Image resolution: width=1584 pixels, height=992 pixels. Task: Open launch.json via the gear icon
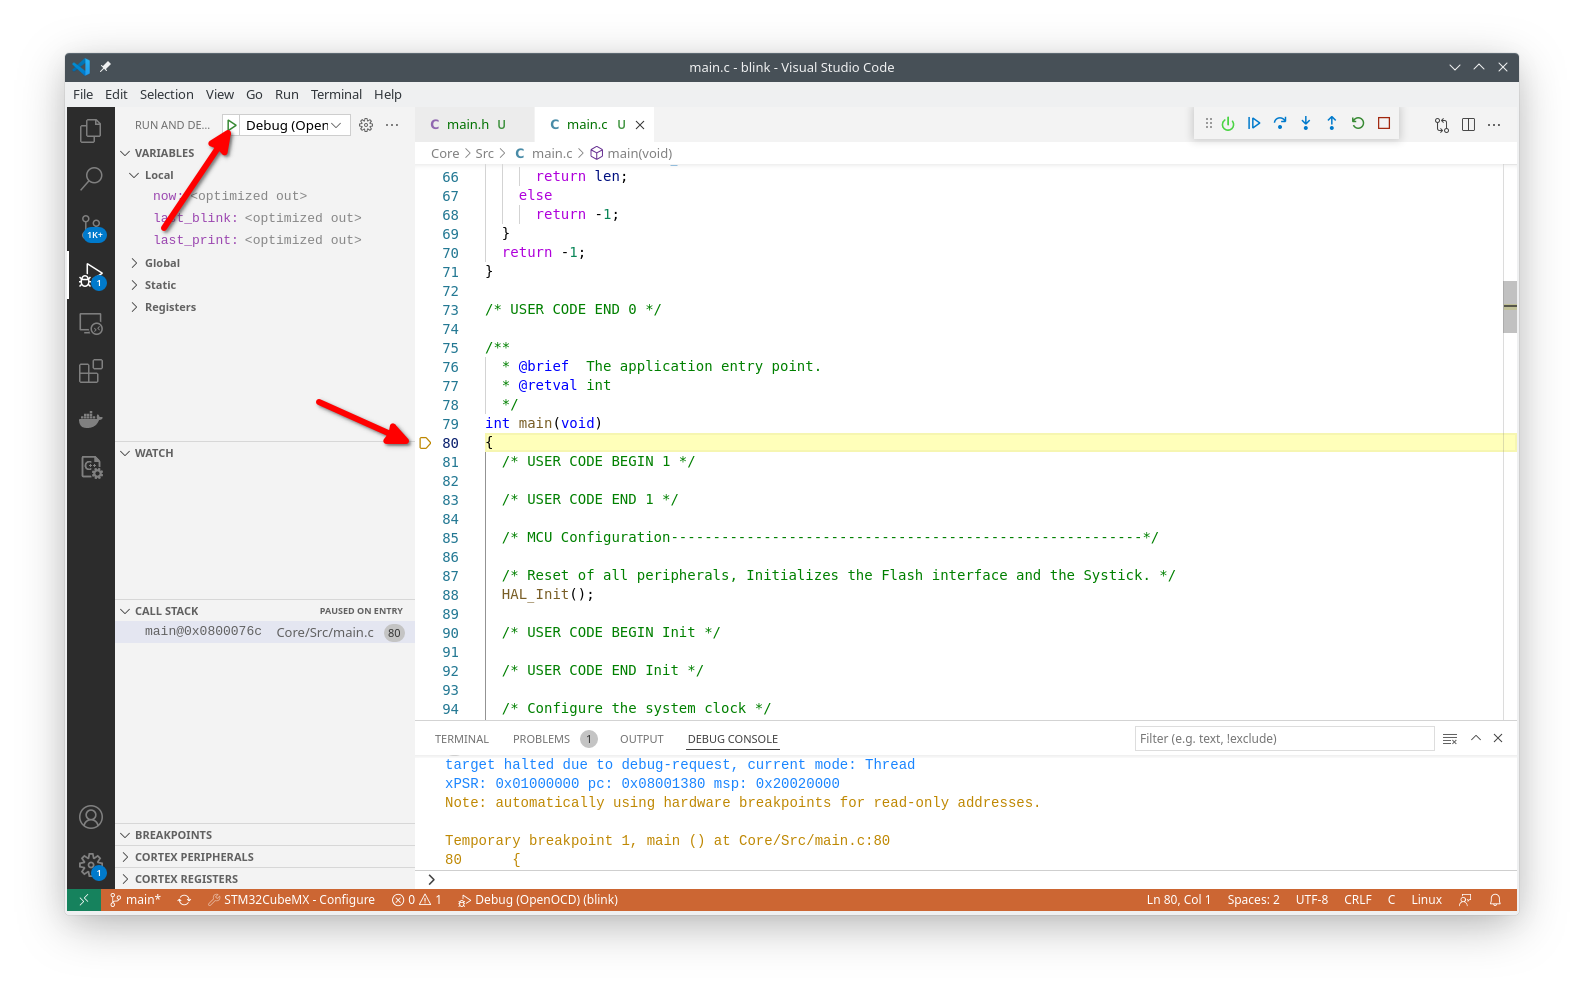coord(366,125)
